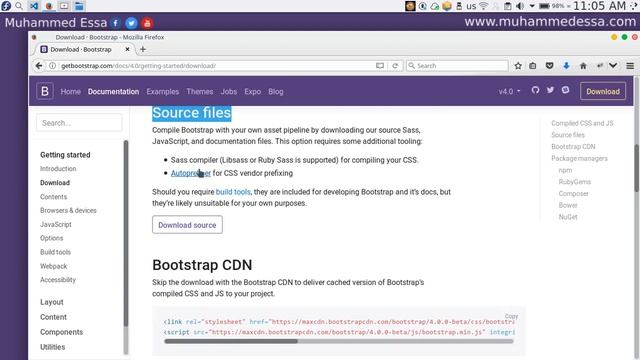This screenshot has height=360, width=640.
Task: Open a new tab with the plus button
Action: click(x=143, y=49)
